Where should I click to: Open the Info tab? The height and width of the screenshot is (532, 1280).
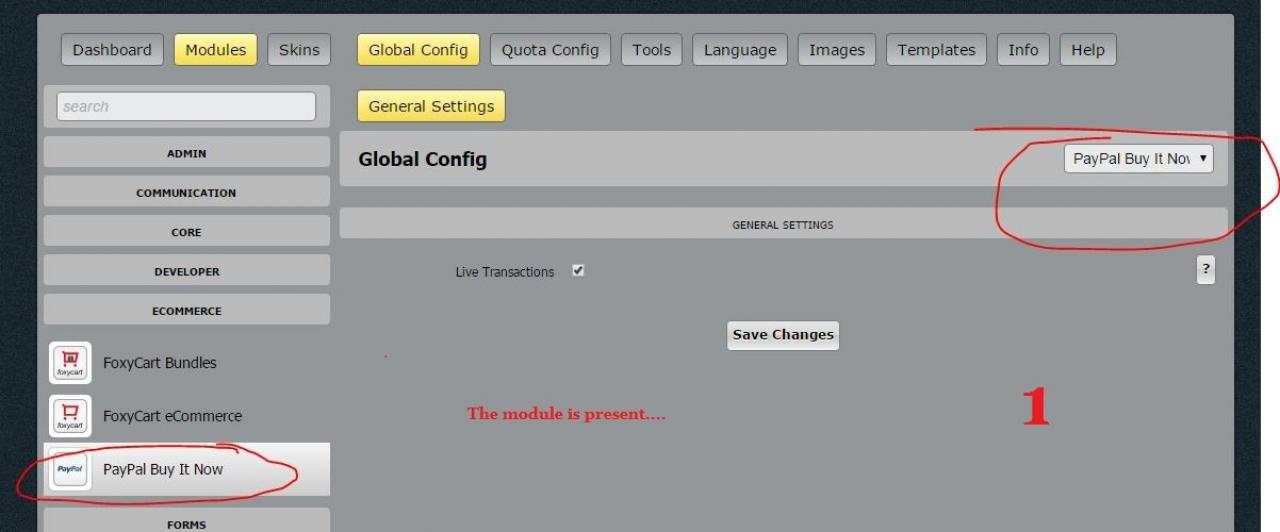click(1023, 50)
